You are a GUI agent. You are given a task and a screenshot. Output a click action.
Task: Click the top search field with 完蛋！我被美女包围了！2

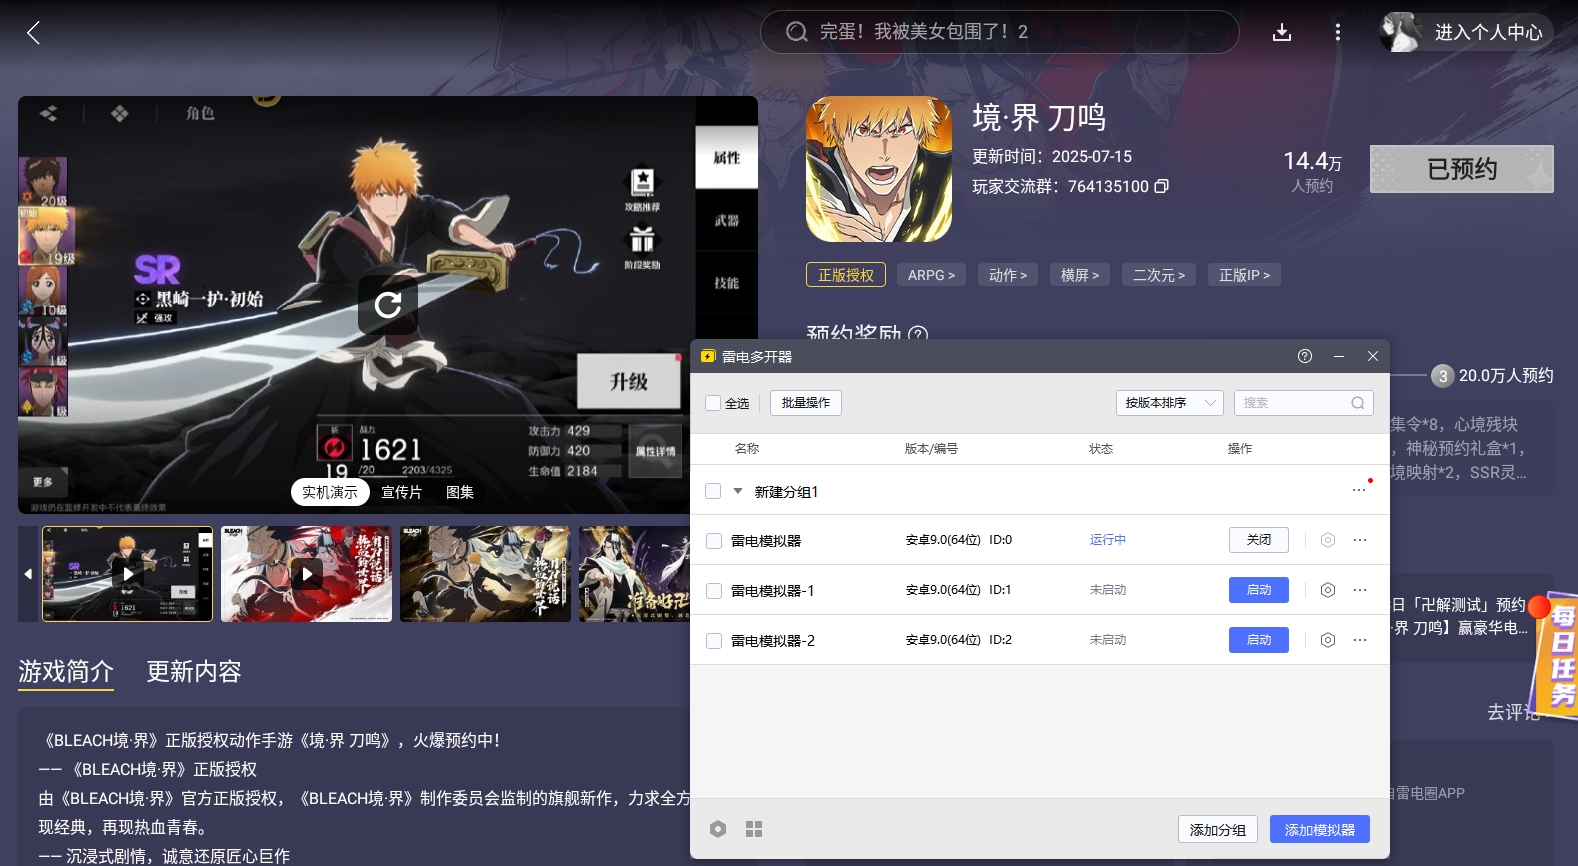[x=1000, y=32]
